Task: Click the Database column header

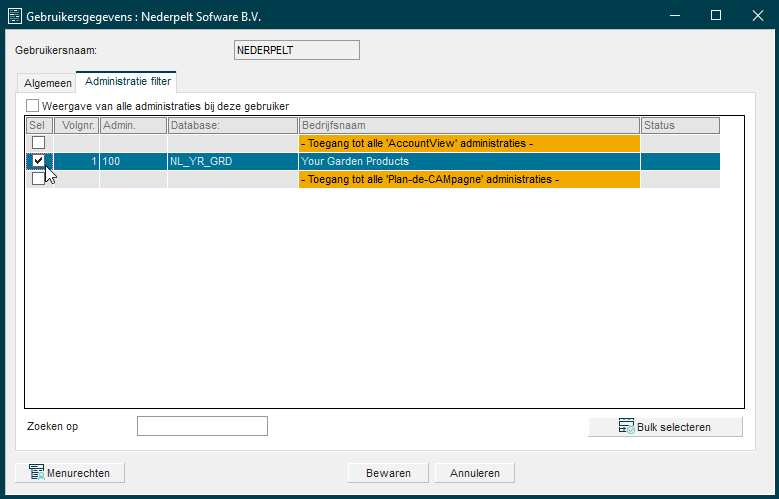Action: pos(232,125)
